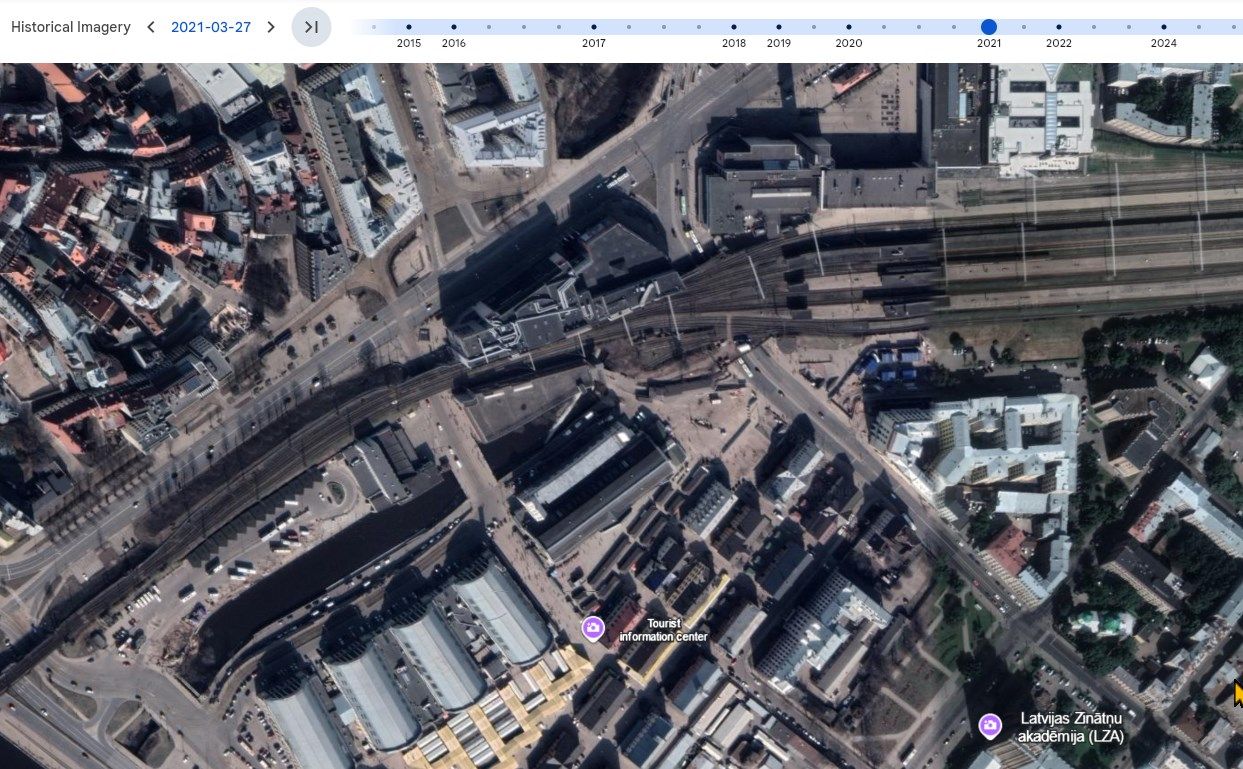The width and height of the screenshot is (1243, 769).
Task: View imagery at the 2022 marker
Action: (x=1059, y=27)
